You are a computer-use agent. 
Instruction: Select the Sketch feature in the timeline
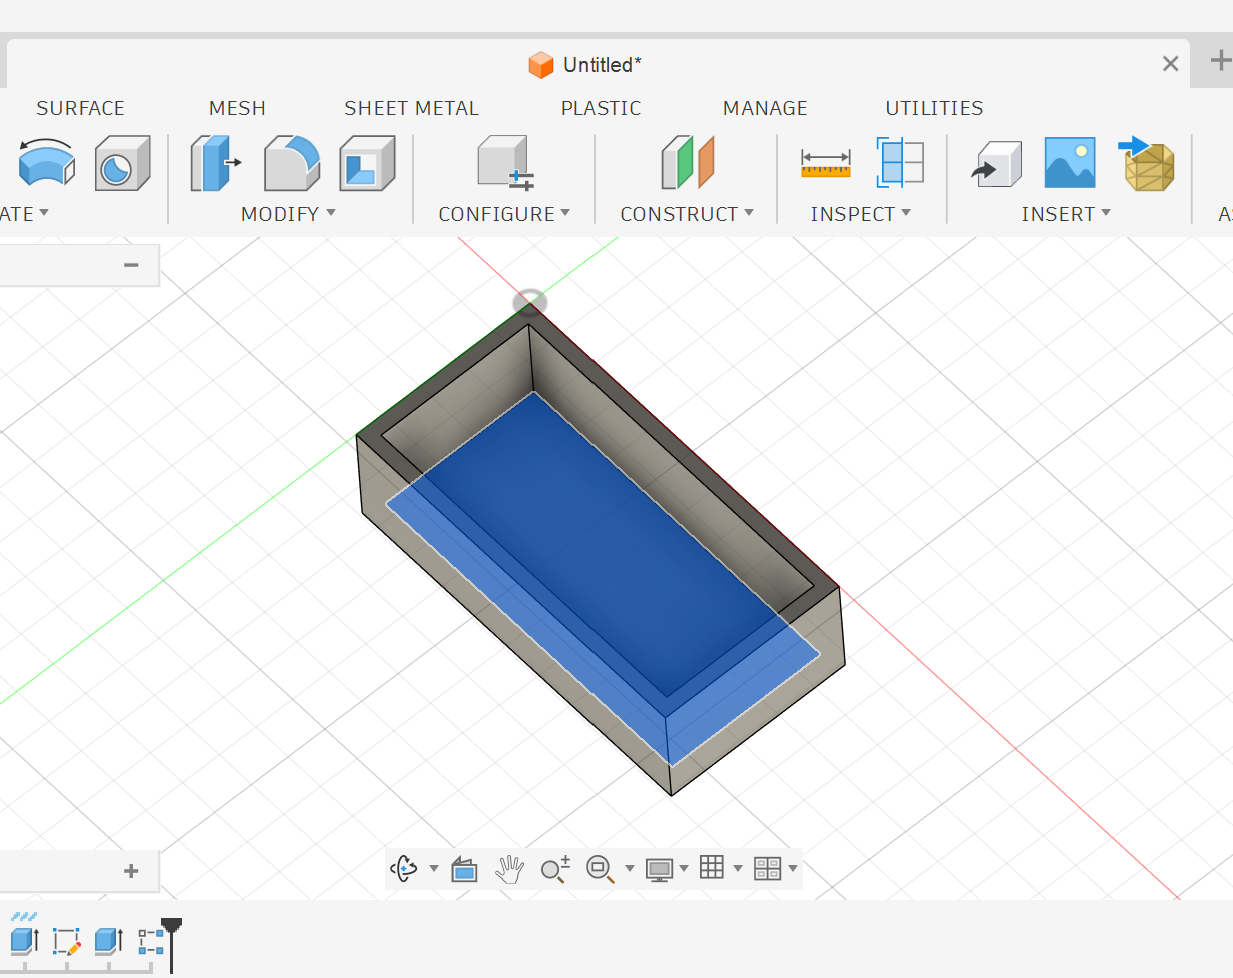(x=67, y=941)
